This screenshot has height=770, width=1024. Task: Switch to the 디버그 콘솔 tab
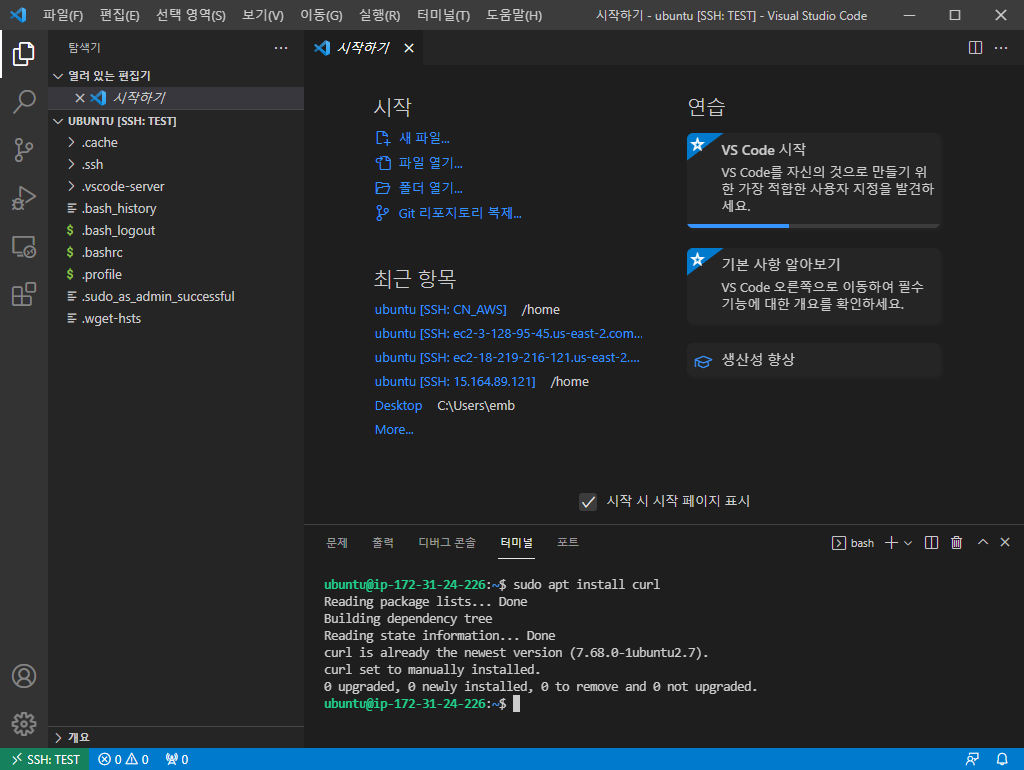(x=447, y=543)
